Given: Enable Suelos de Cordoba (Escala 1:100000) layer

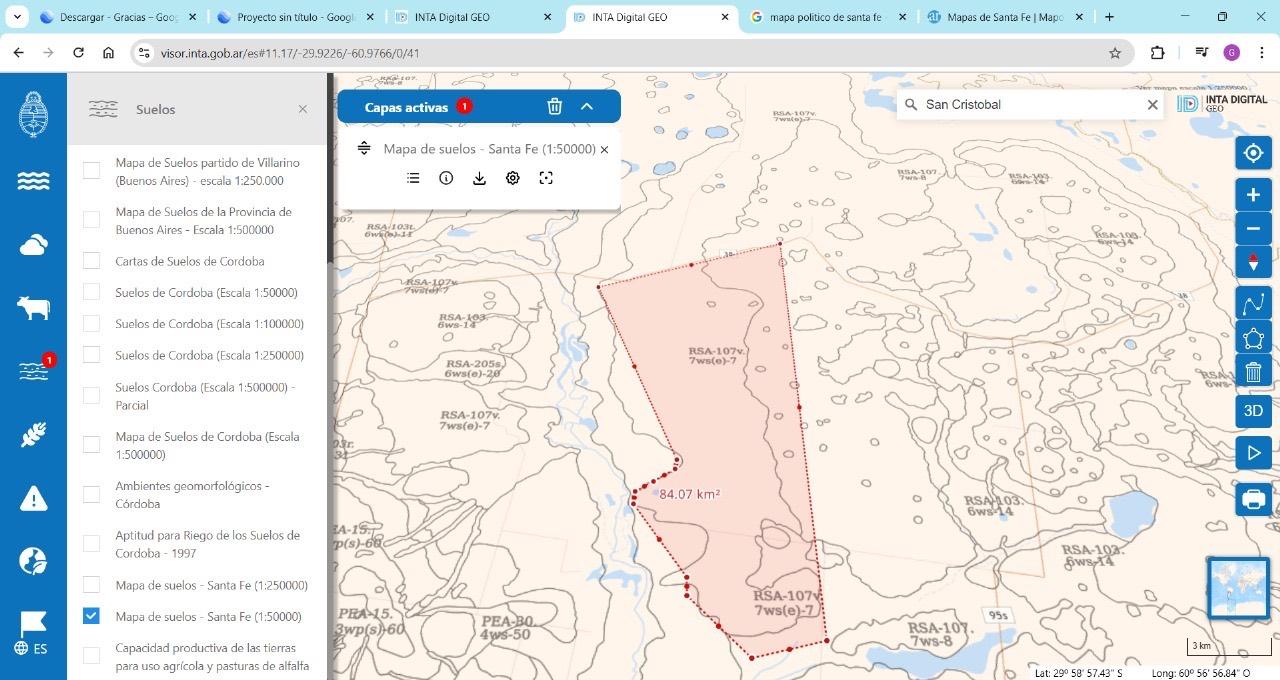Looking at the screenshot, I should (x=91, y=323).
